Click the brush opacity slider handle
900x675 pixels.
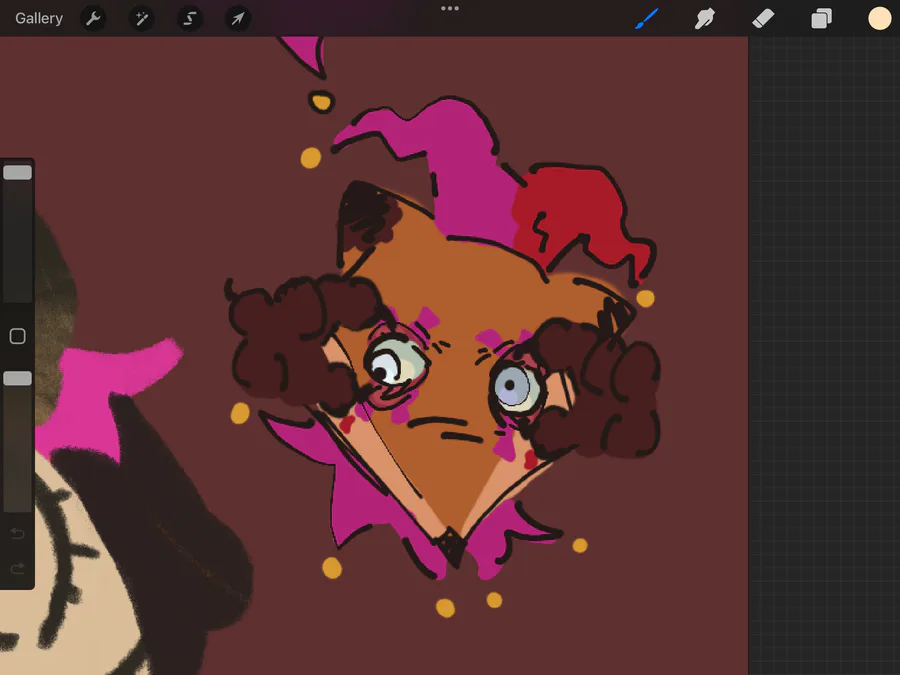18,378
